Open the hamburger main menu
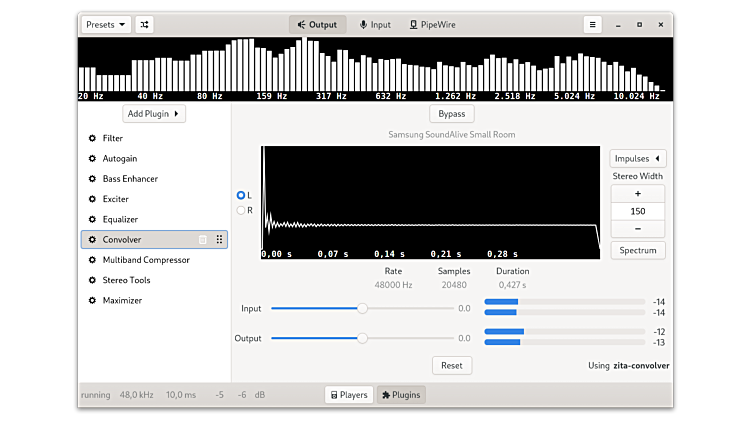The width and height of the screenshot is (752, 423). coord(593,25)
